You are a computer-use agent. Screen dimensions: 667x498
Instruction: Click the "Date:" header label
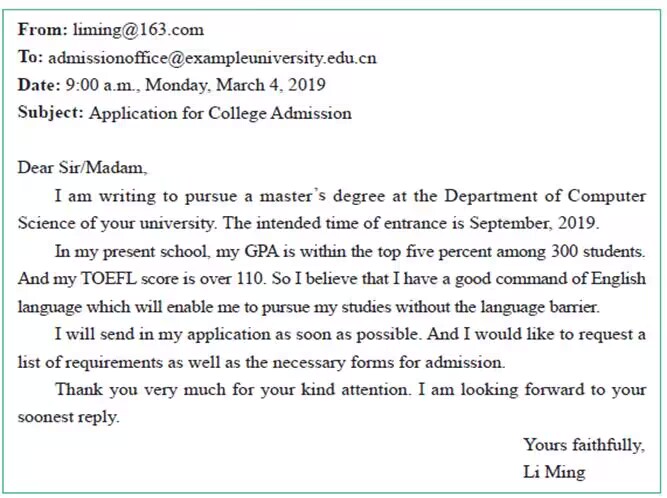[x=39, y=85]
